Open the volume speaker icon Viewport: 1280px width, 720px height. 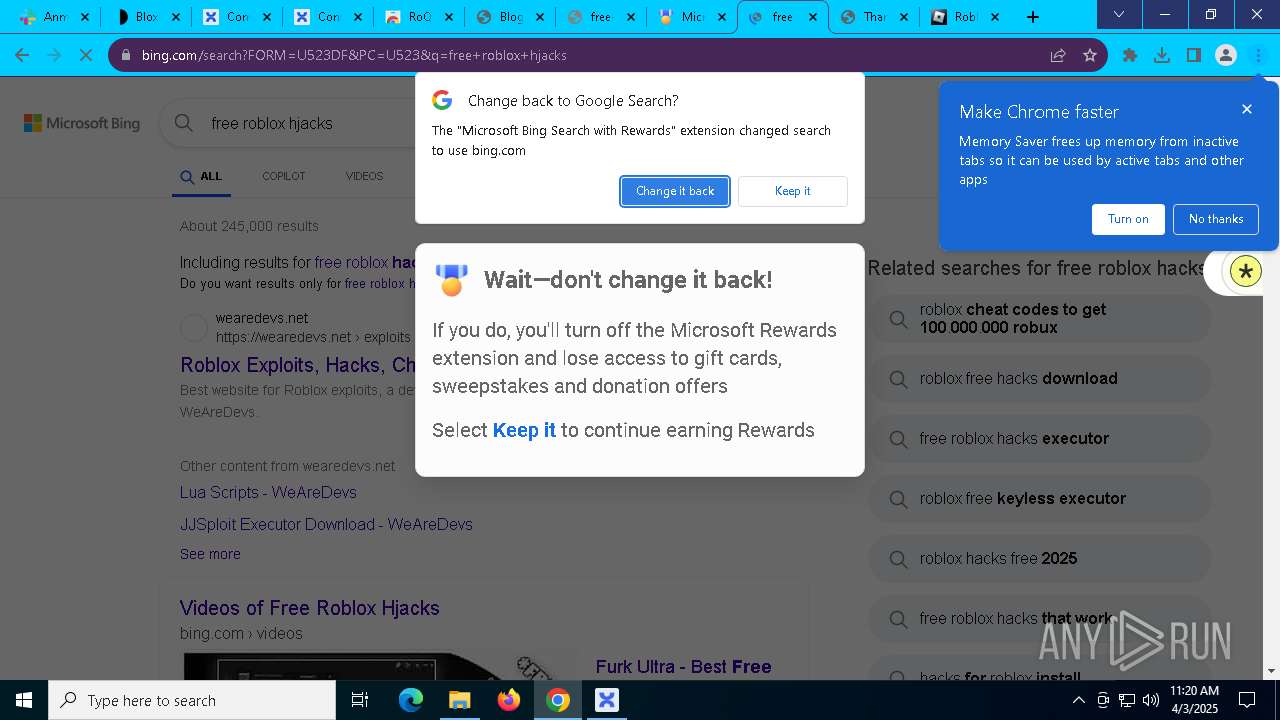tap(1151, 700)
